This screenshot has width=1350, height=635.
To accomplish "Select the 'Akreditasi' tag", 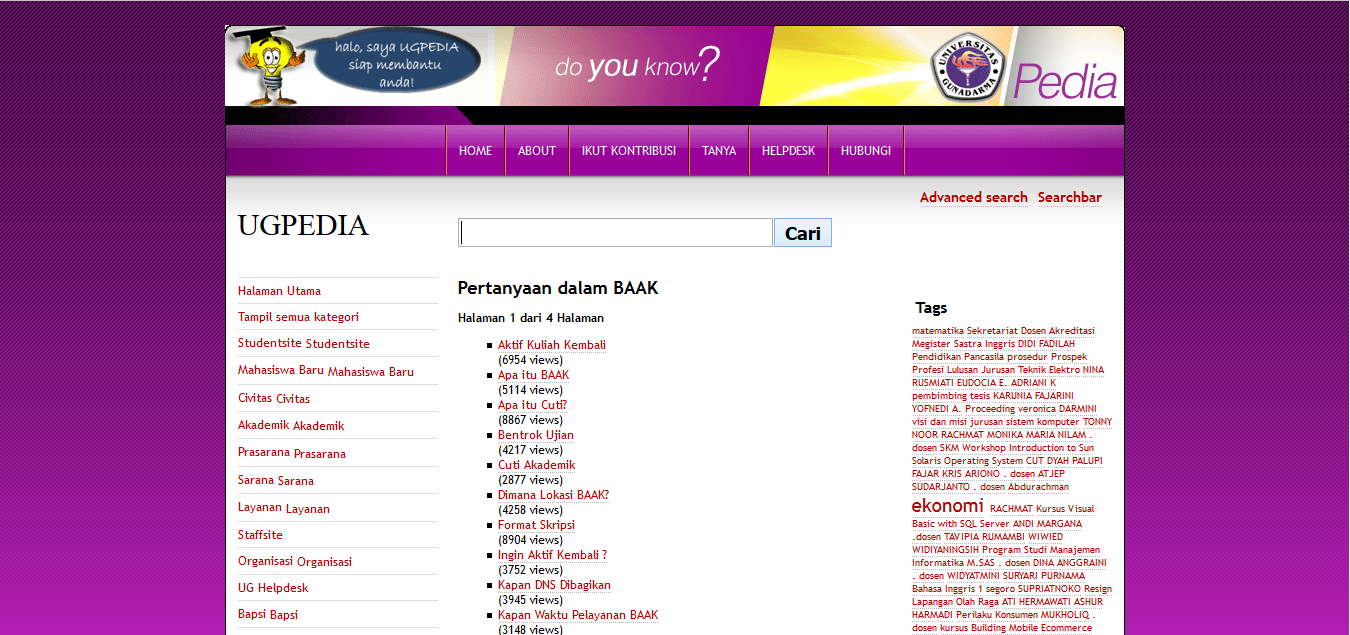I will point(1072,331).
